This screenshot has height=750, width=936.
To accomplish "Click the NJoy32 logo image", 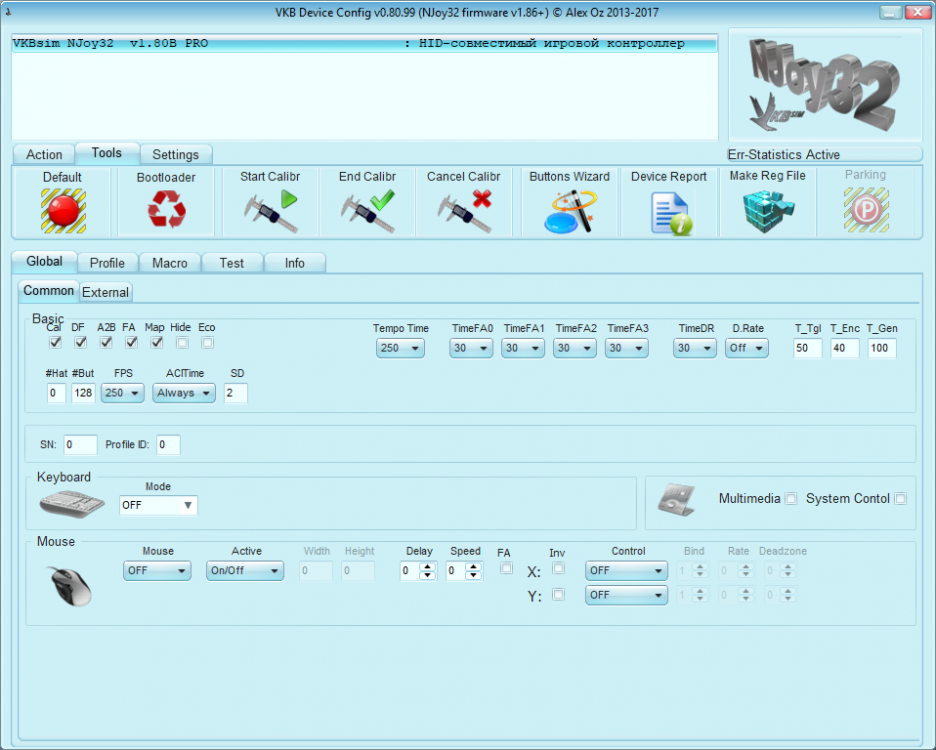I will [x=825, y=85].
